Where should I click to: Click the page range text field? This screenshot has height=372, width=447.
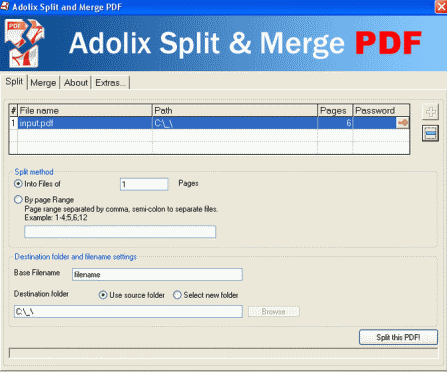tap(120, 232)
